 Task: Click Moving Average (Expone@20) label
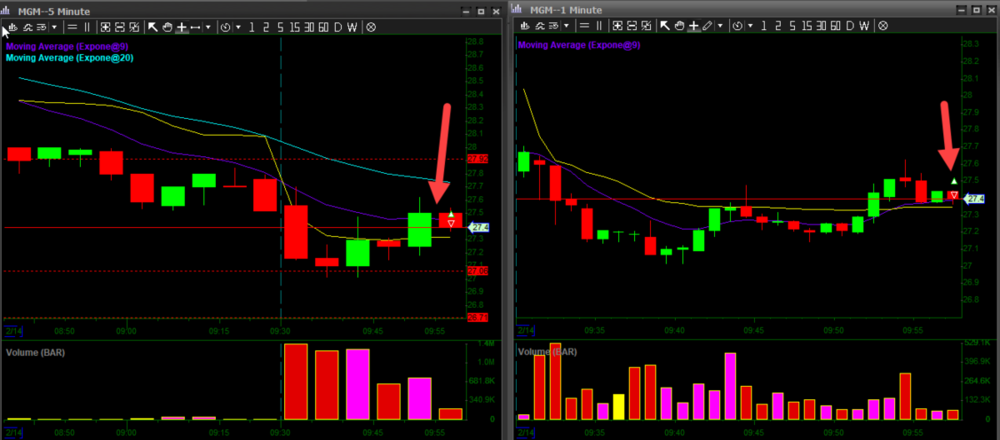(70, 58)
